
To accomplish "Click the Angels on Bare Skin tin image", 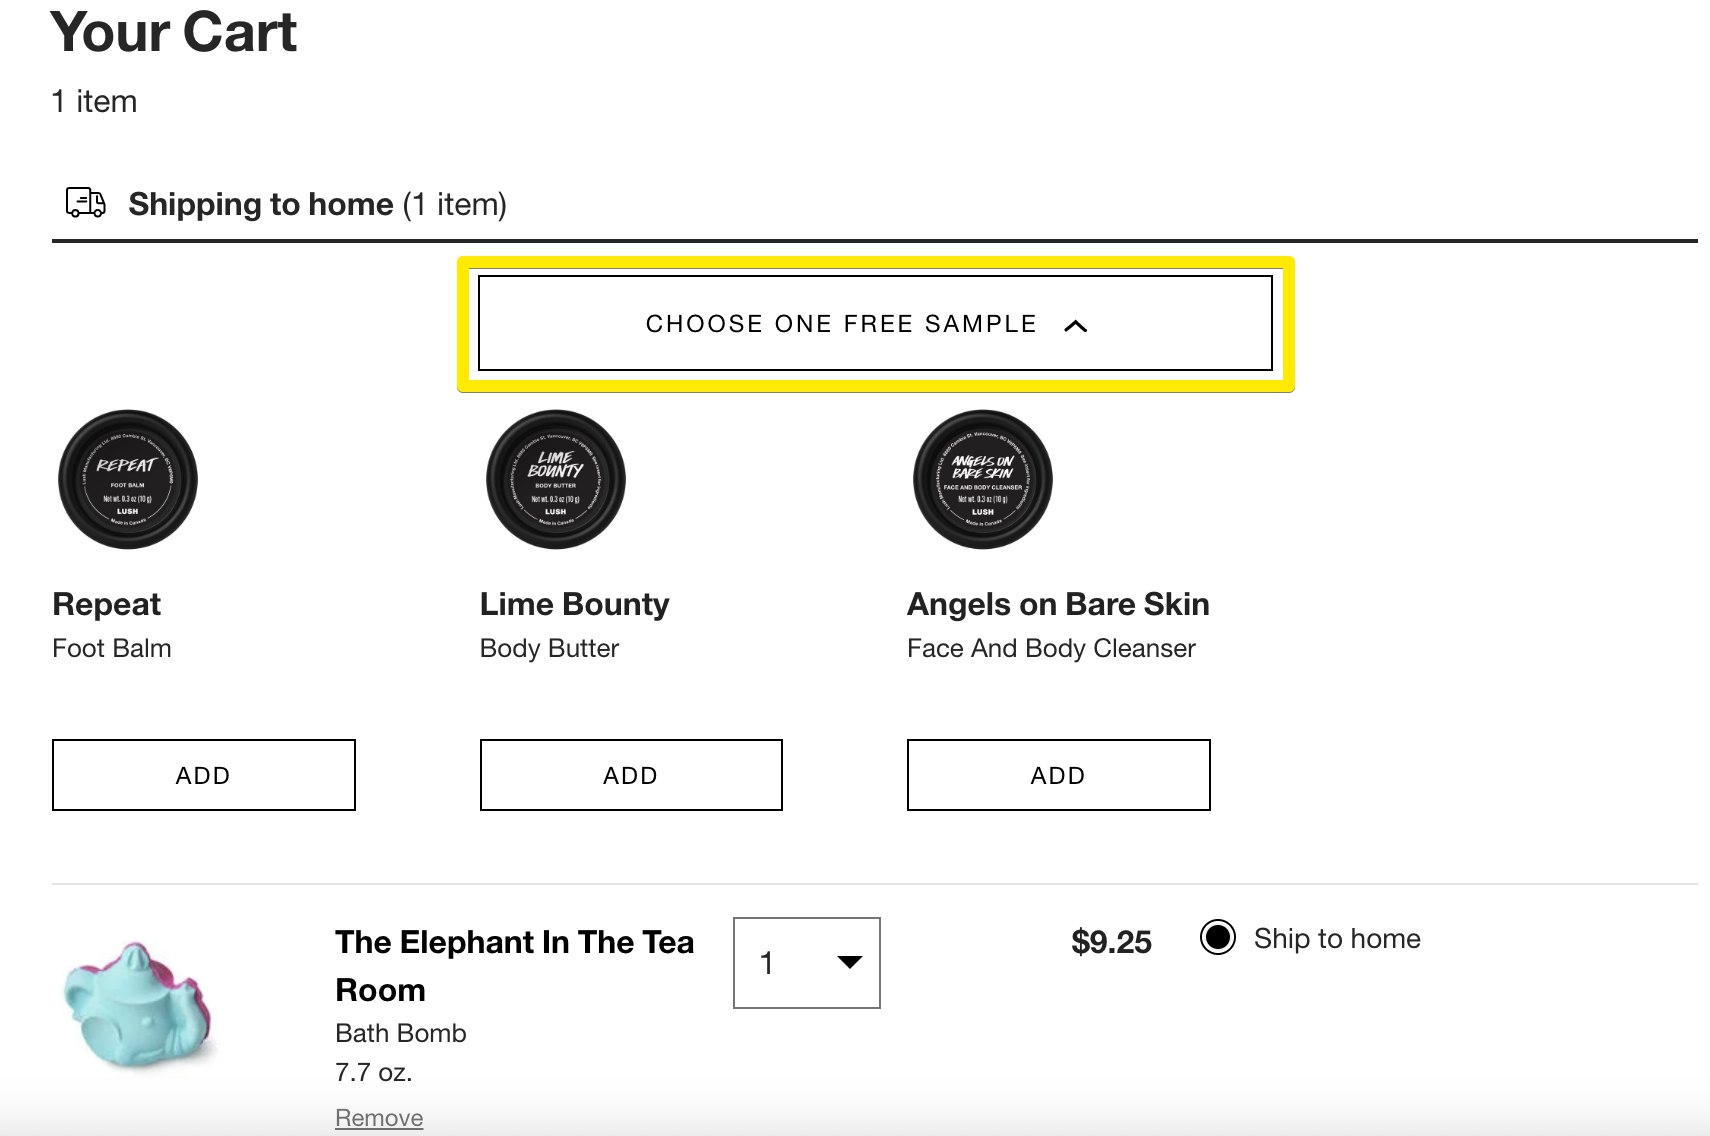I will [x=983, y=479].
